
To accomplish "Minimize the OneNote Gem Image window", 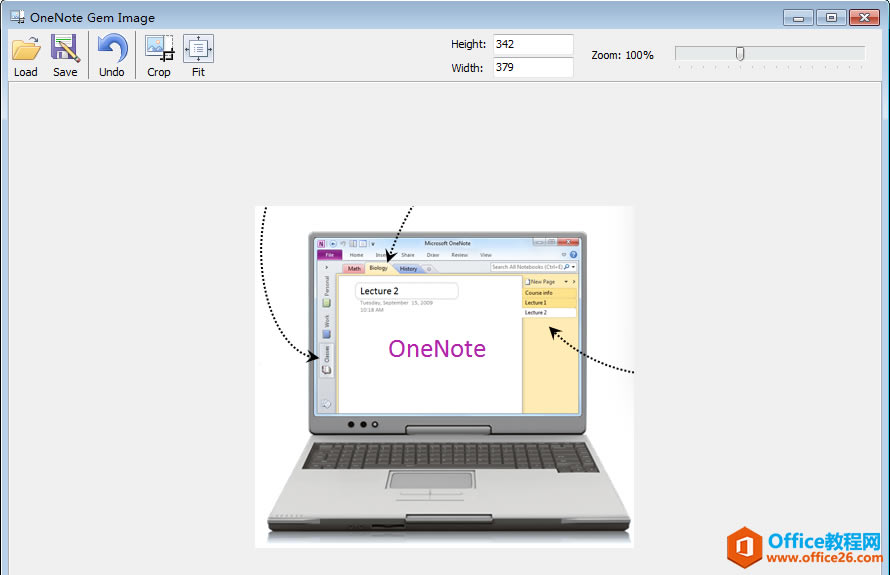I will click(798, 18).
